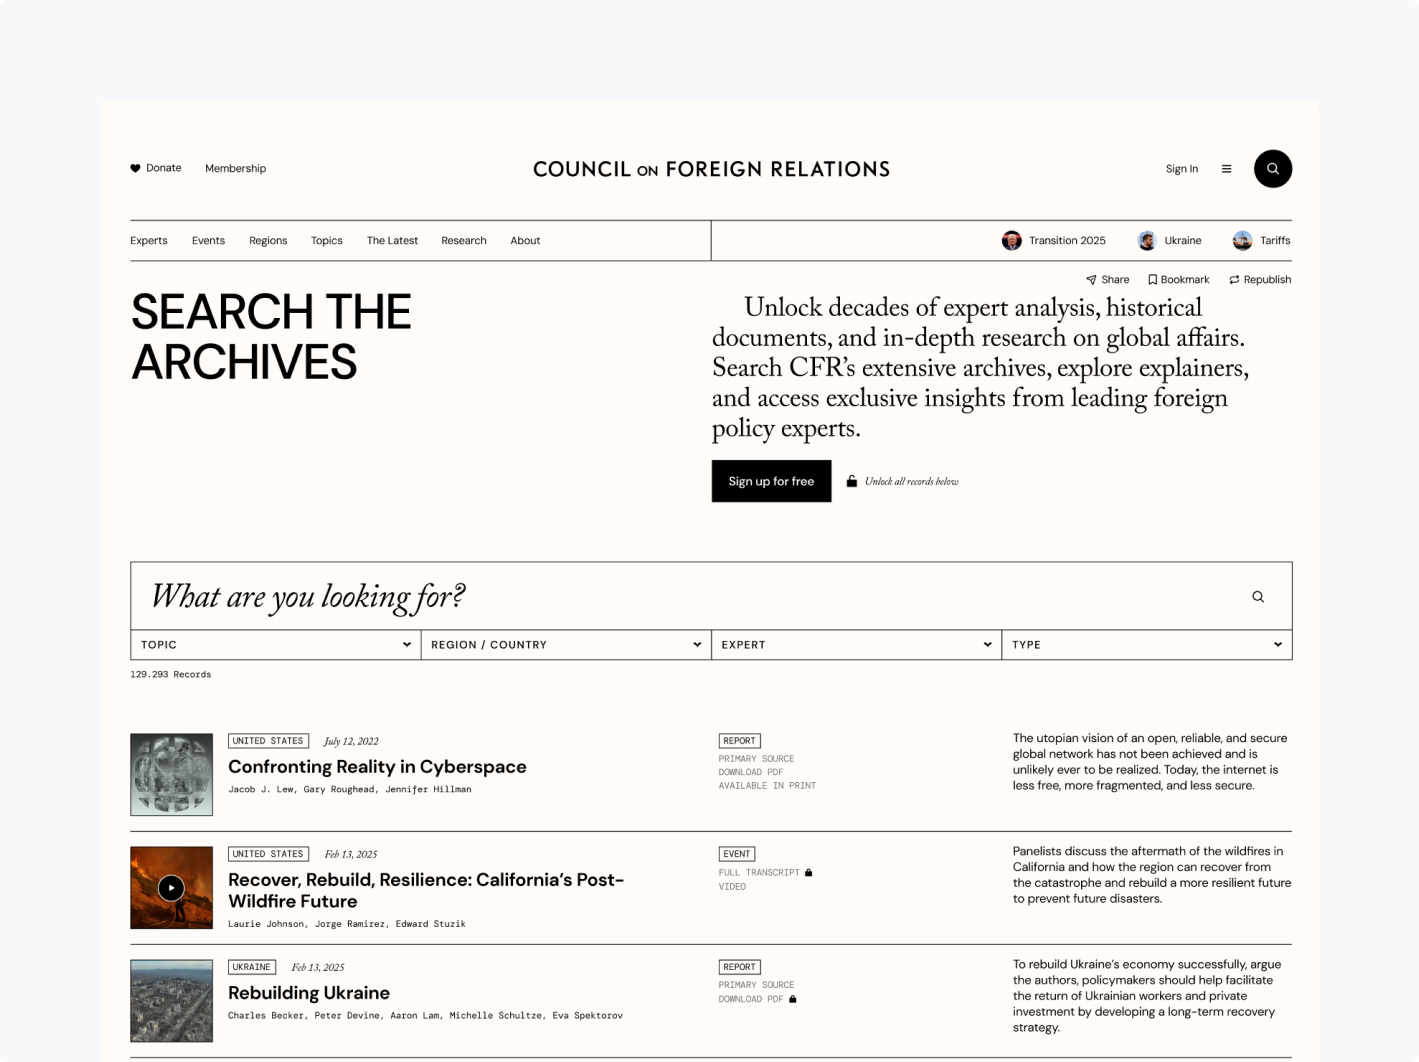
Task: Open The Latest nav item
Action: (x=392, y=240)
